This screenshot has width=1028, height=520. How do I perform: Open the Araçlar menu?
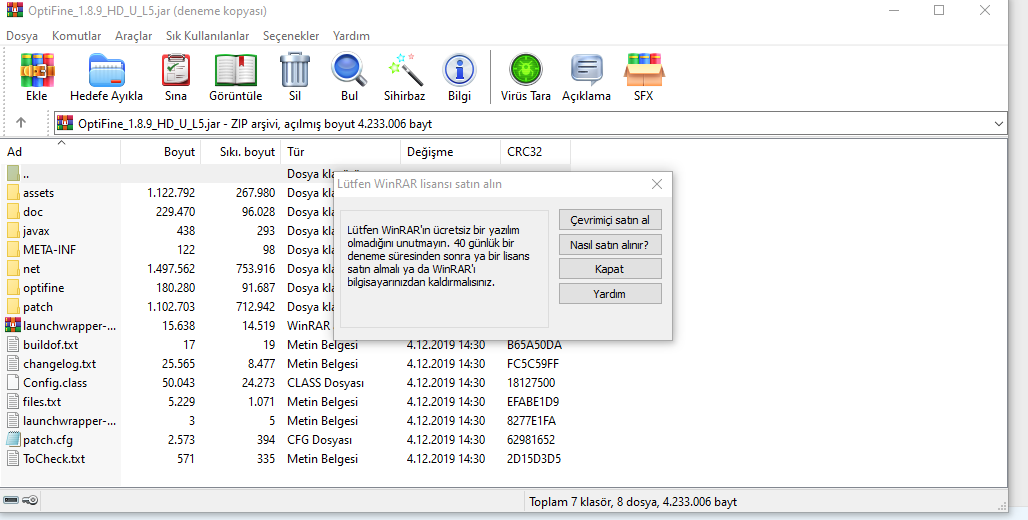point(134,36)
